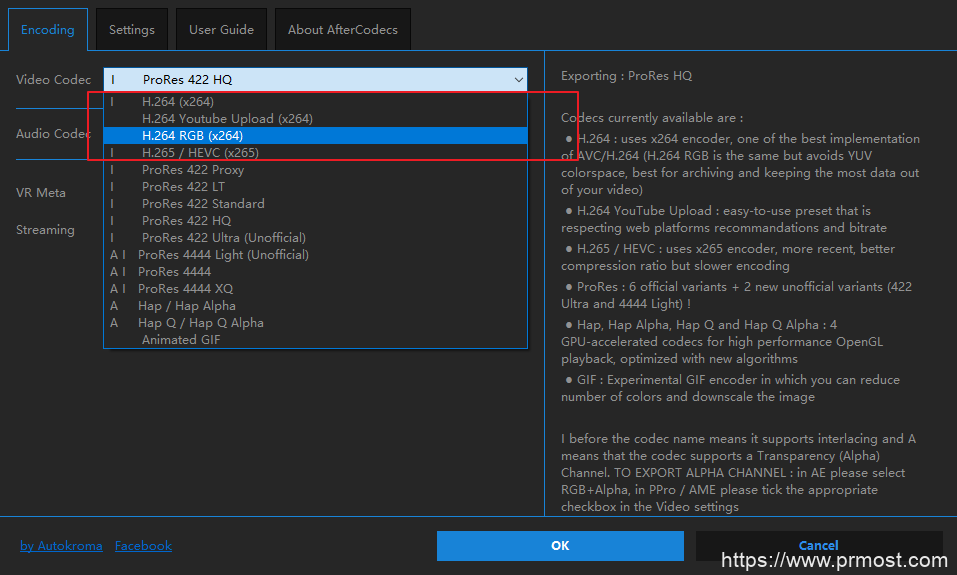Image resolution: width=957 pixels, height=575 pixels.
Task: Click the Streaming label
Action: click(45, 230)
